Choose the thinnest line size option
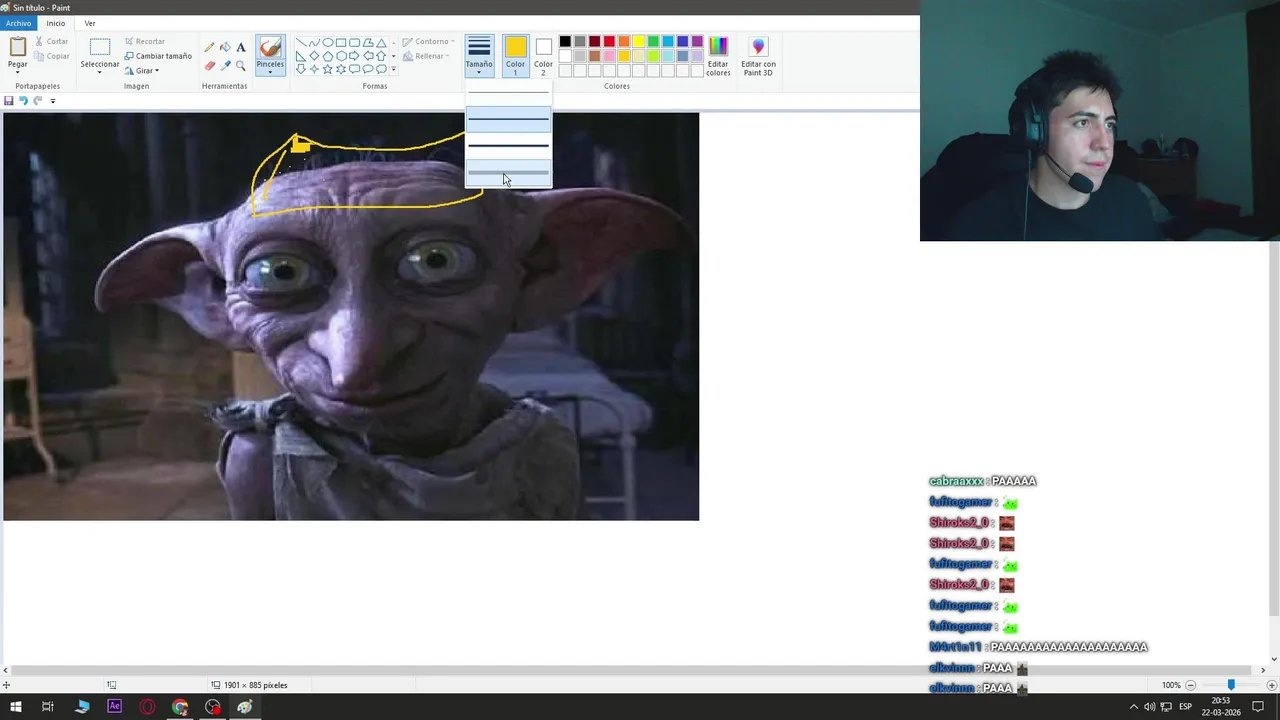Viewport: 1280px width, 720px height. [508, 93]
